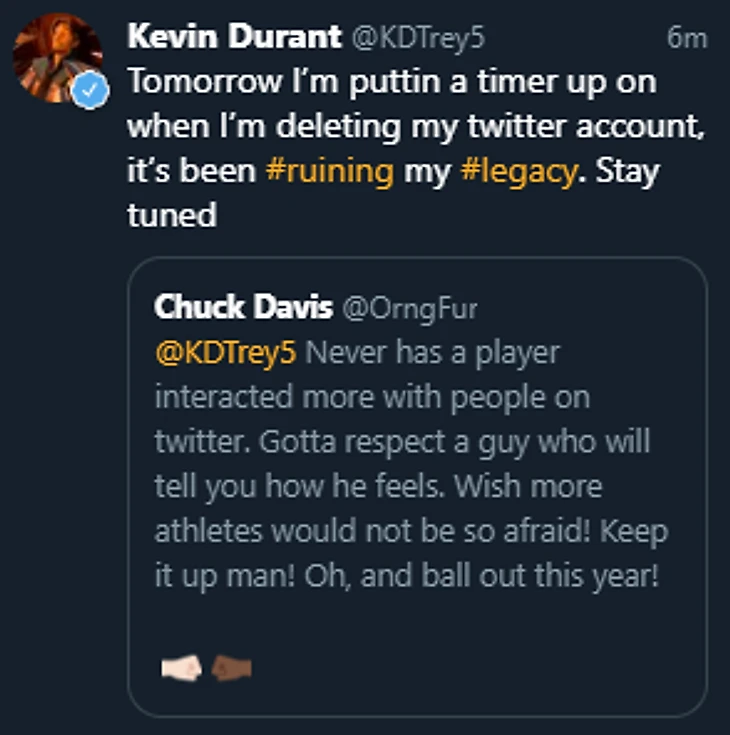This screenshot has width=730, height=735.
Task: Click the @KDTrey5 mention in quoted tweet
Action: (x=226, y=352)
